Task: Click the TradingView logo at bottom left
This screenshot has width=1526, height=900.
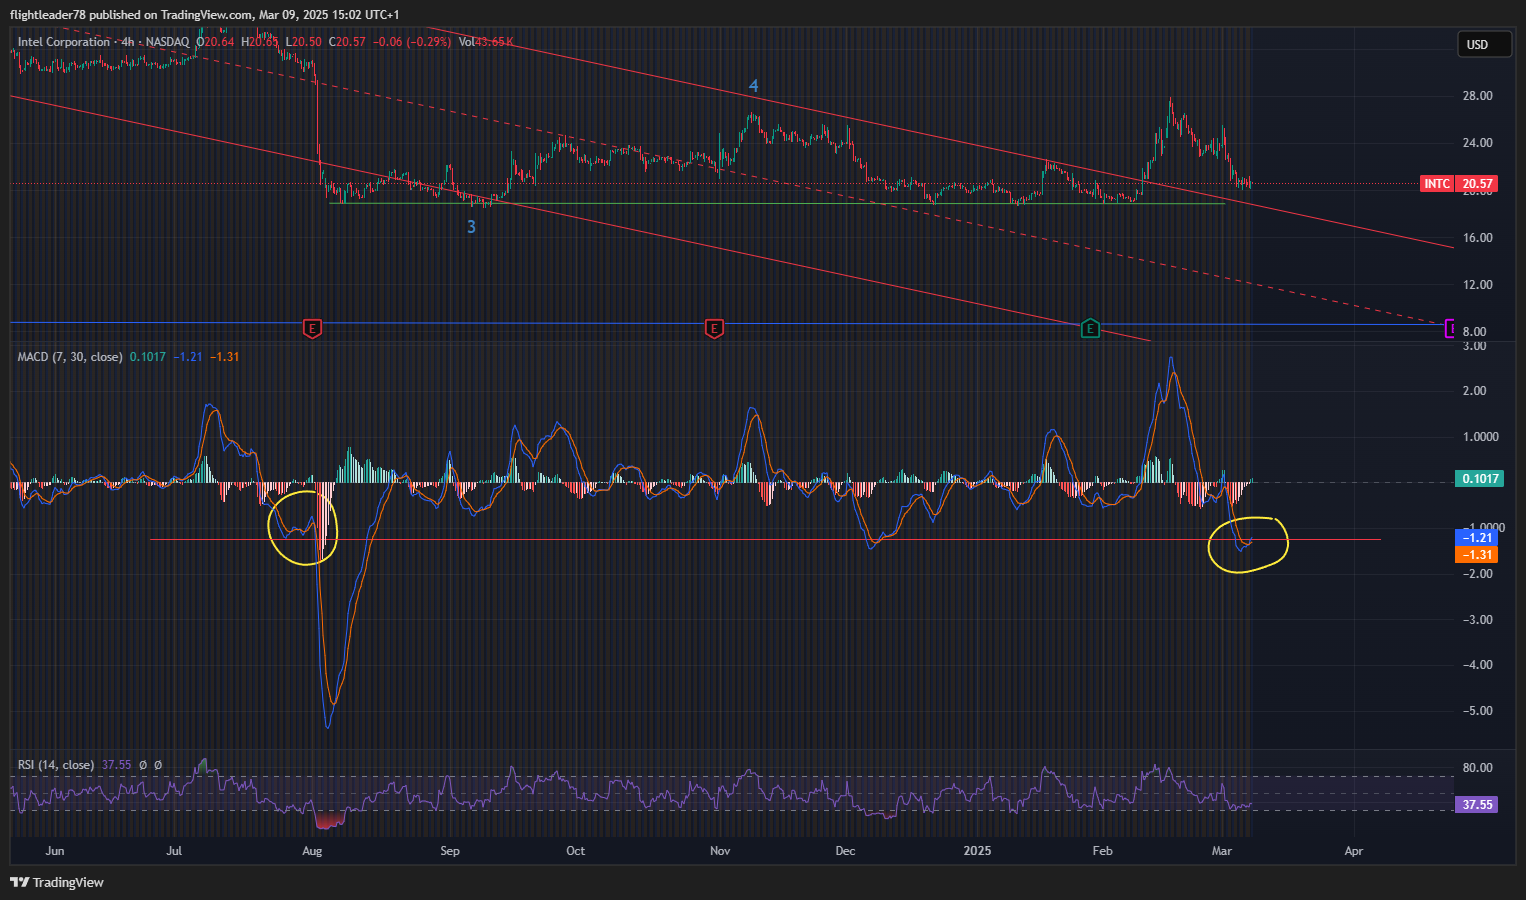Action: tap(57, 882)
